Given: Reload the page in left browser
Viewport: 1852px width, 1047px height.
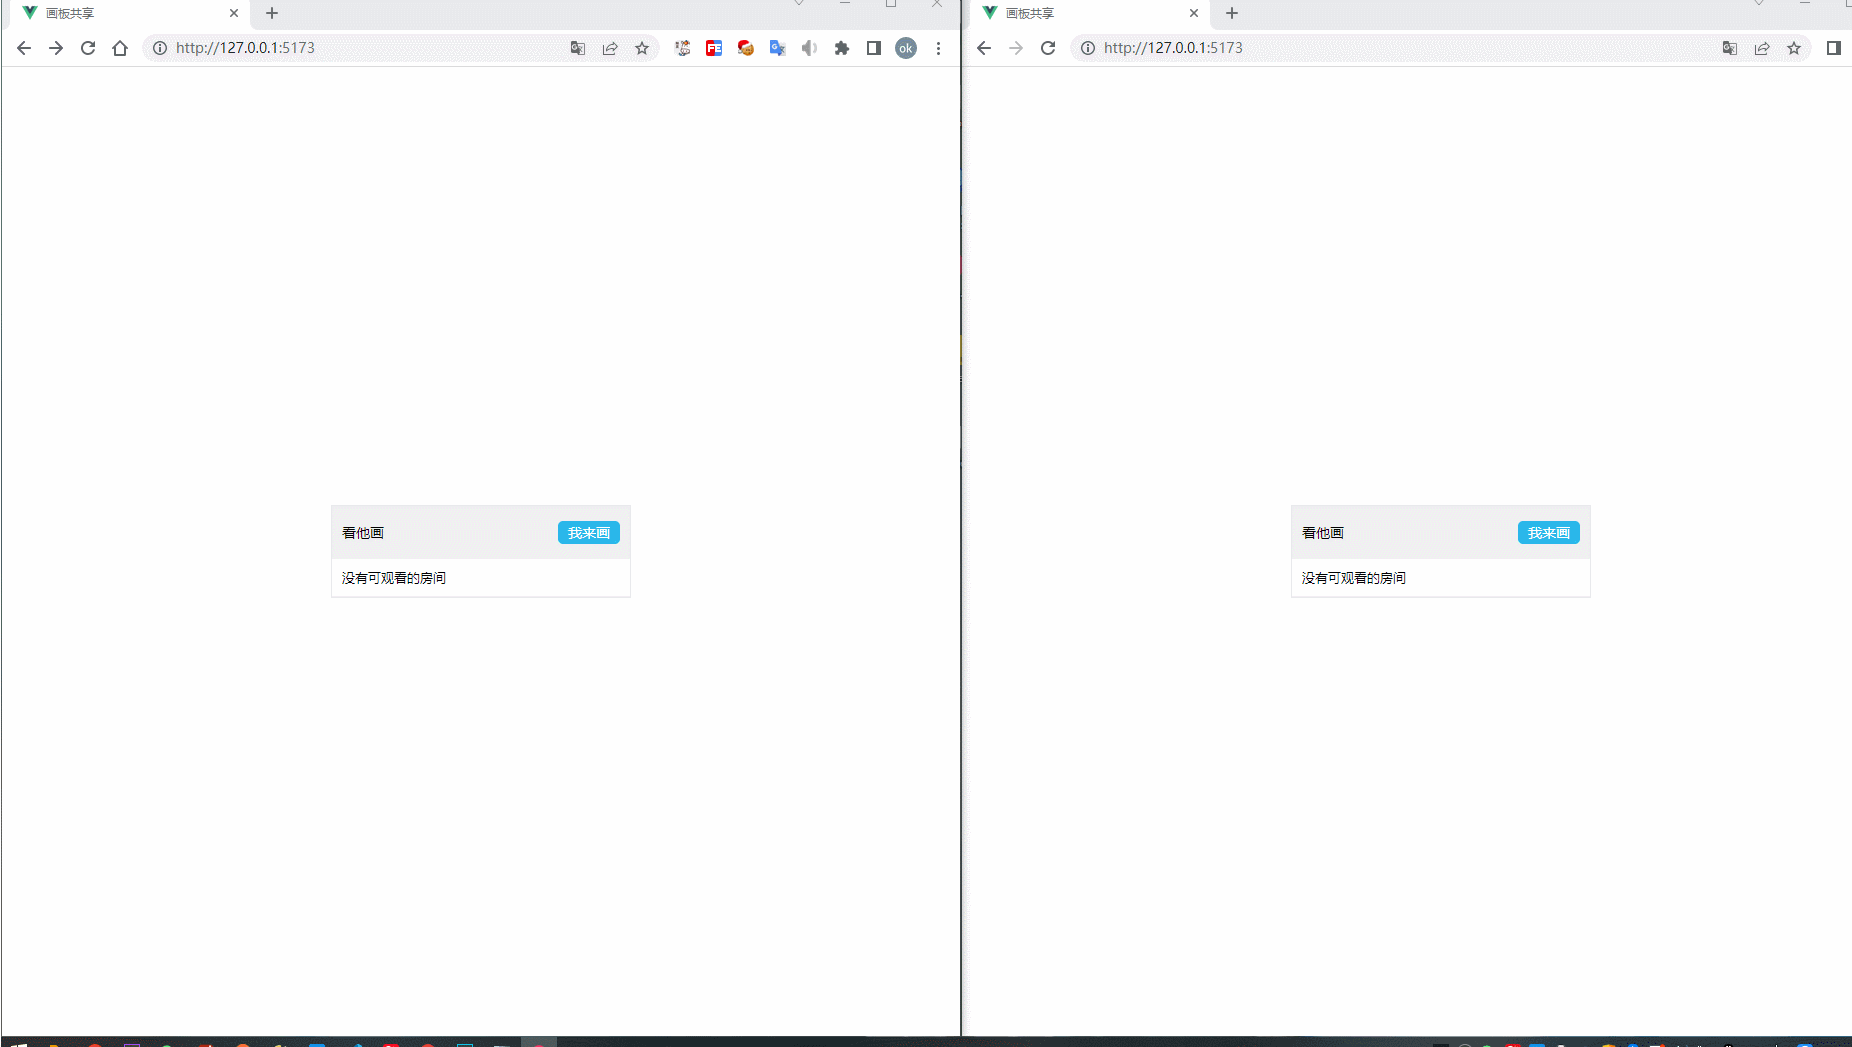Looking at the screenshot, I should tap(88, 48).
